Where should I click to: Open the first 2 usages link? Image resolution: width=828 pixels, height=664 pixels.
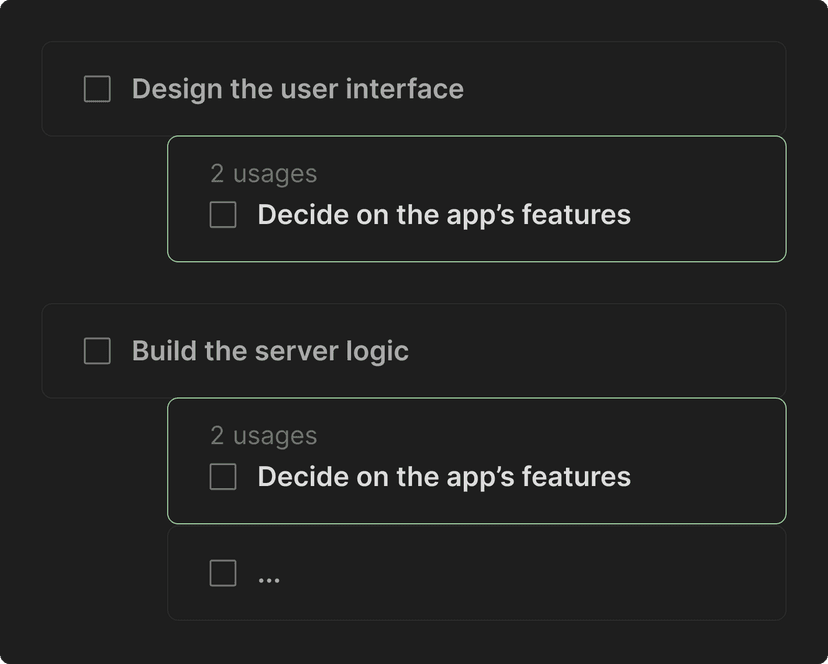pyautogui.click(x=263, y=173)
